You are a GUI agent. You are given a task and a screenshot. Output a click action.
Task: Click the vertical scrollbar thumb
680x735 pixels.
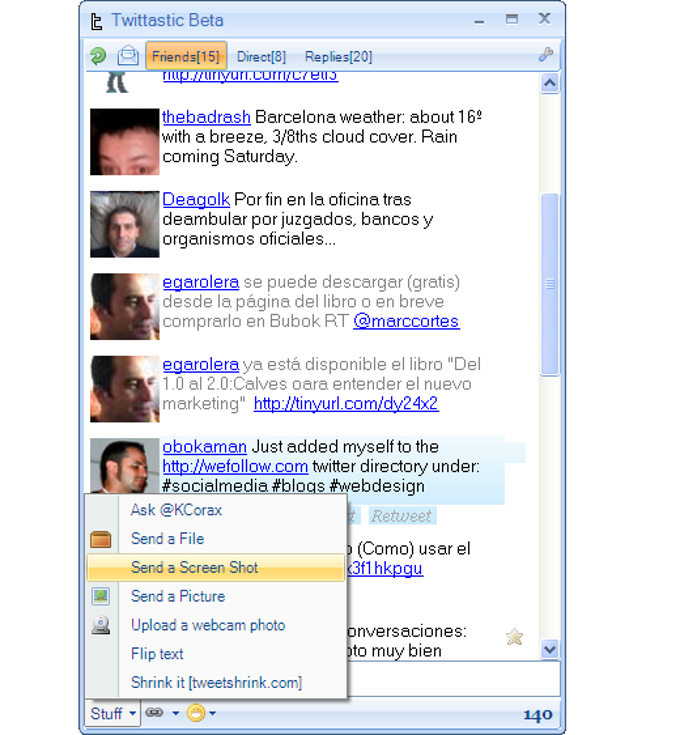[x=550, y=284]
